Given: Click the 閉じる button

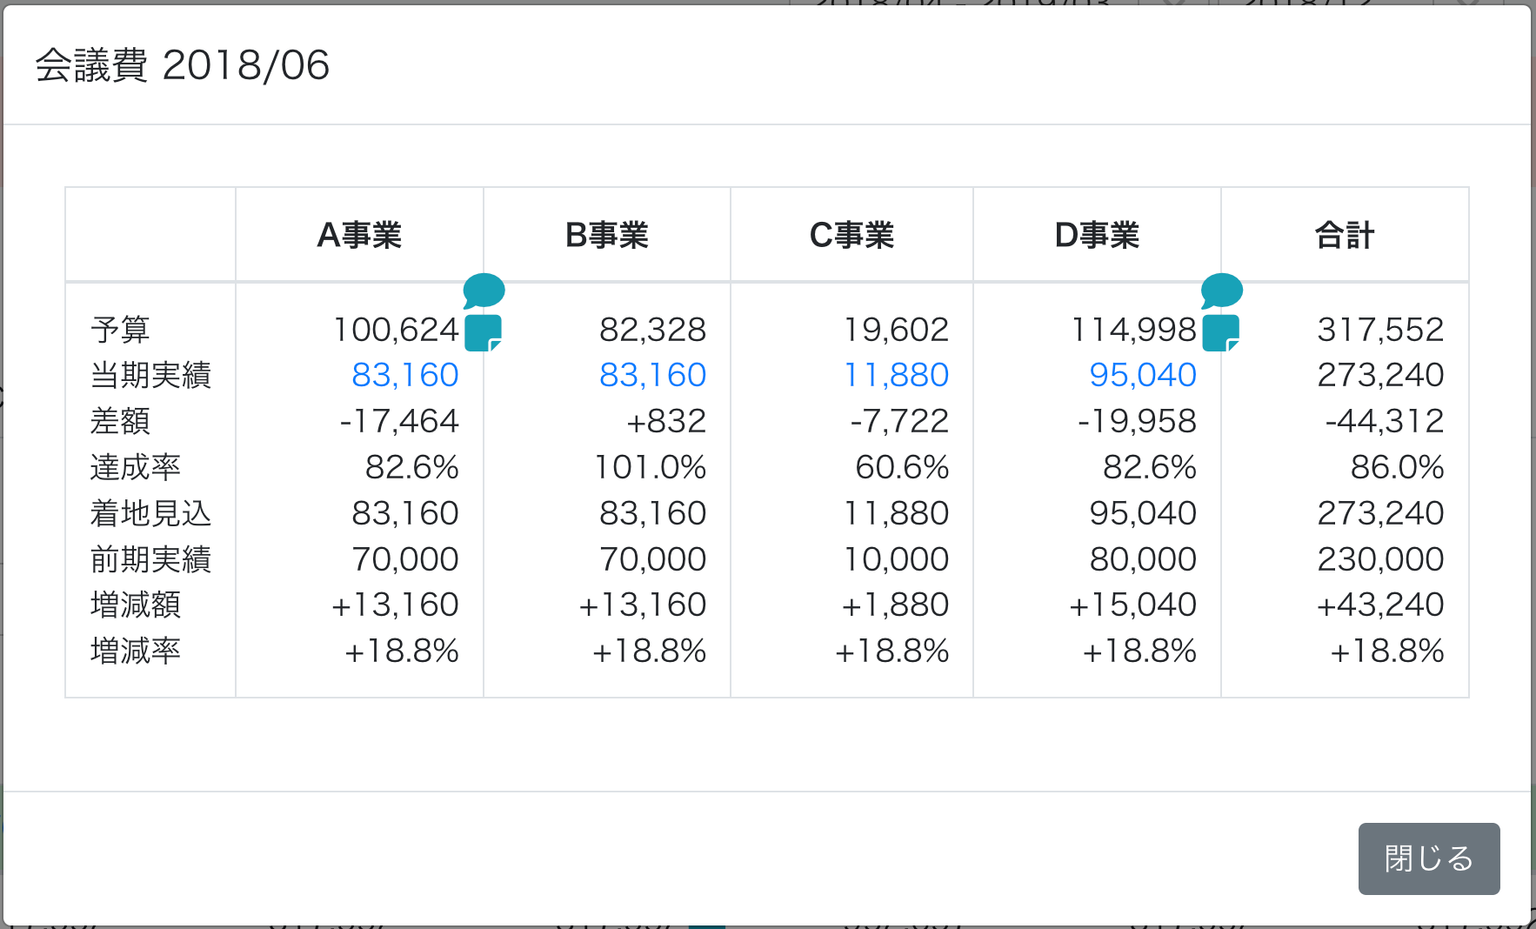Looking at the screenshot, I should (x=1429, y=858).
